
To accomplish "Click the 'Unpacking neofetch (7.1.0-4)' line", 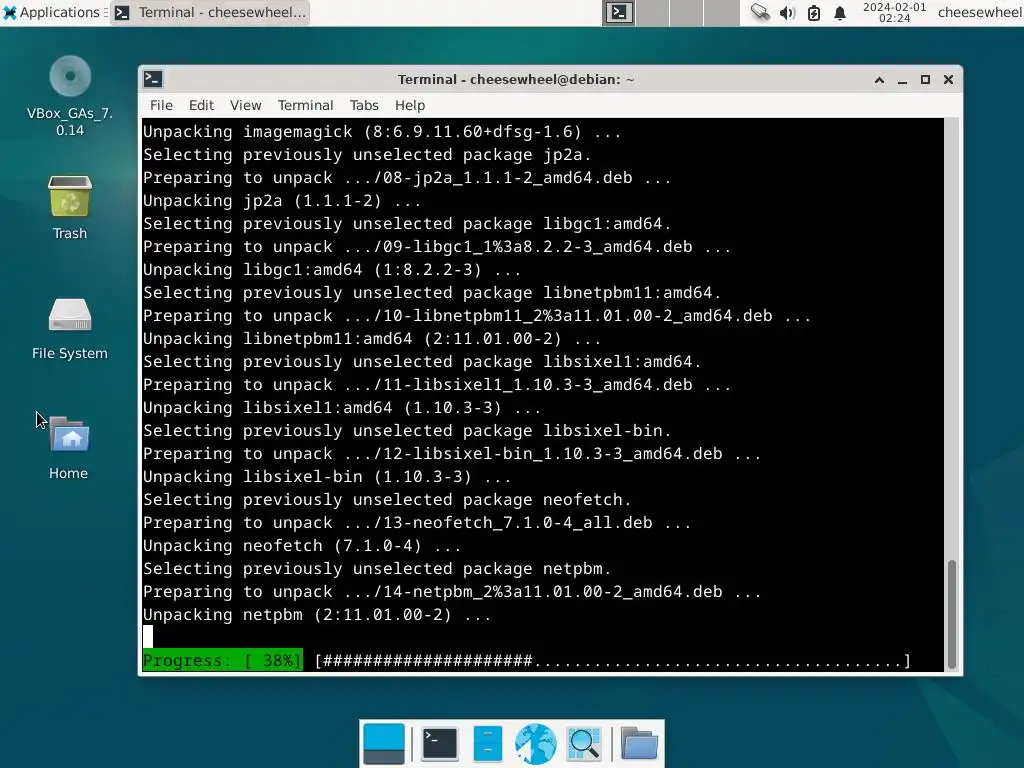I will [x=302, y=545].
